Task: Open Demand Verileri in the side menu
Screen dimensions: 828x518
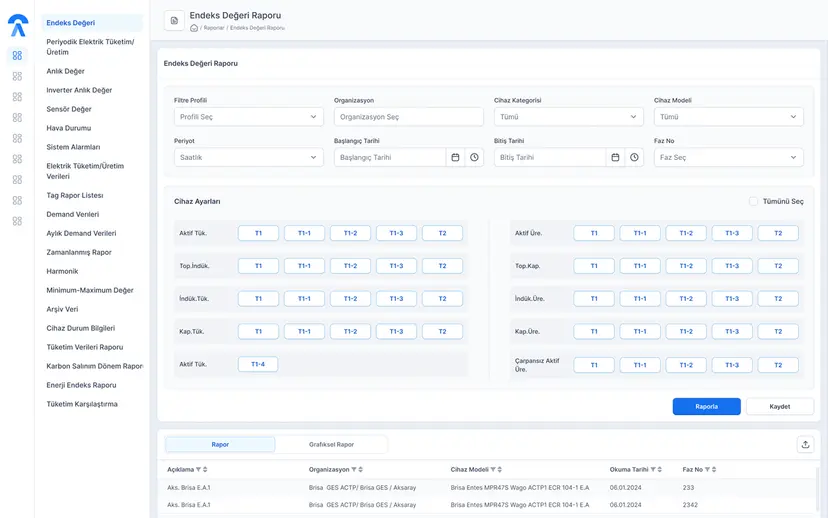Action: pyautogui.click(x=73, y=214)
